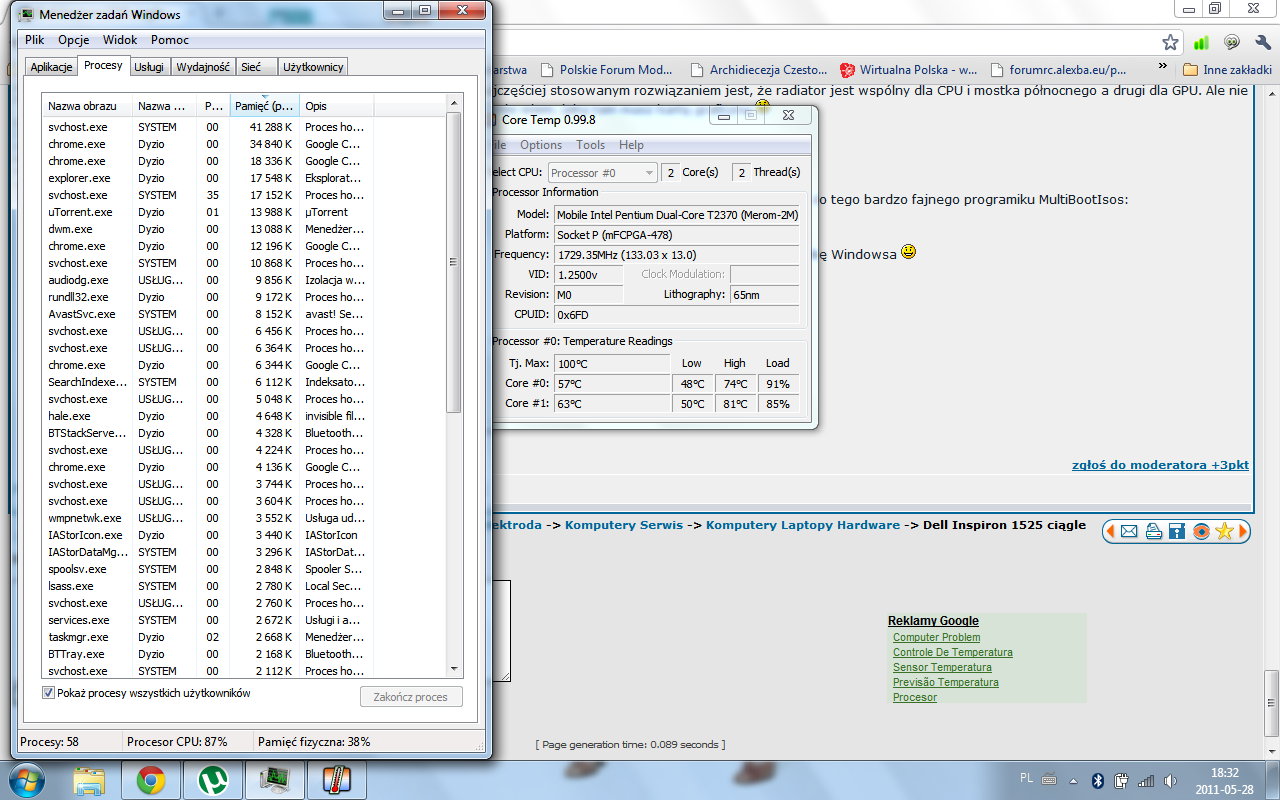Click the 'Controle De Temperatura' ad link

click(x=953, y=652)
